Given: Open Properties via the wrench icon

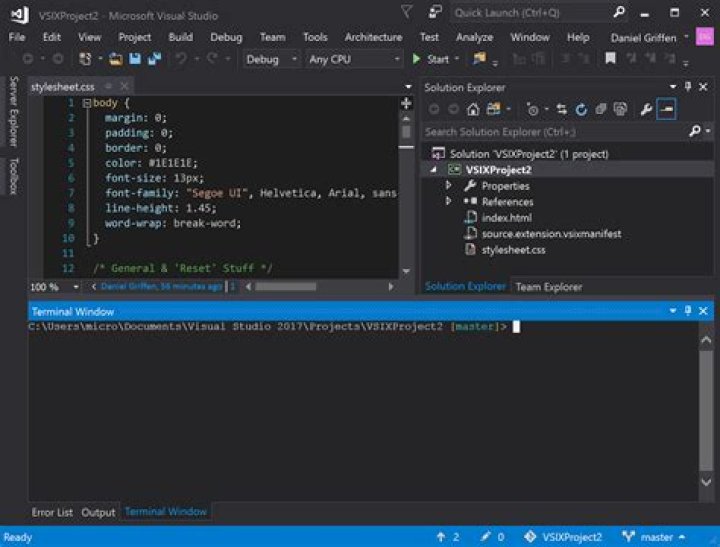Looking at the screenshot, I should tap(646, 109).
